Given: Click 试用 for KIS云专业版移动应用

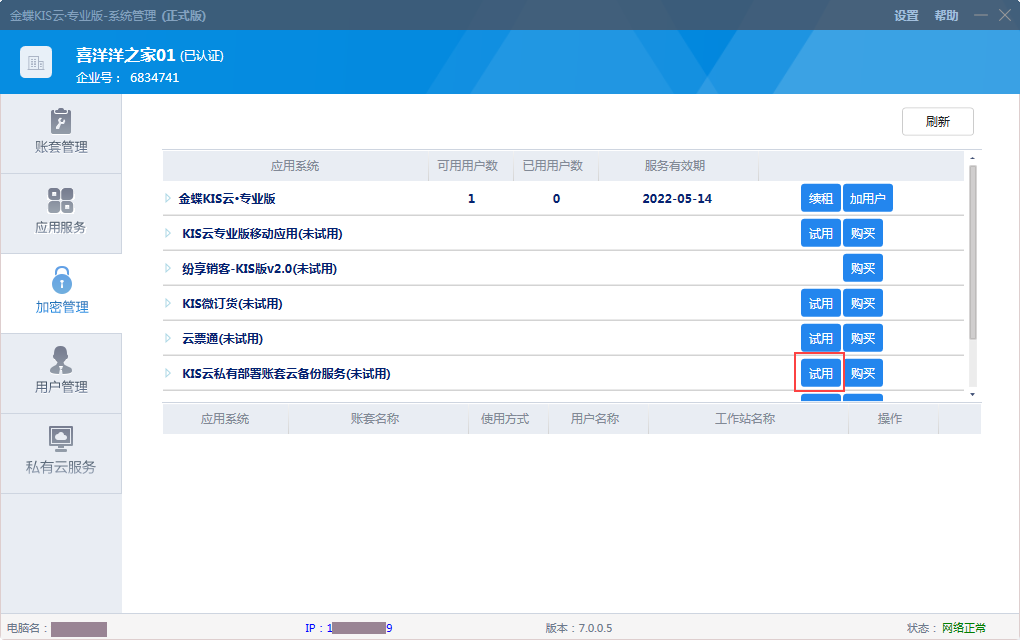Looking at the screenshot, I should click(820, 233).
